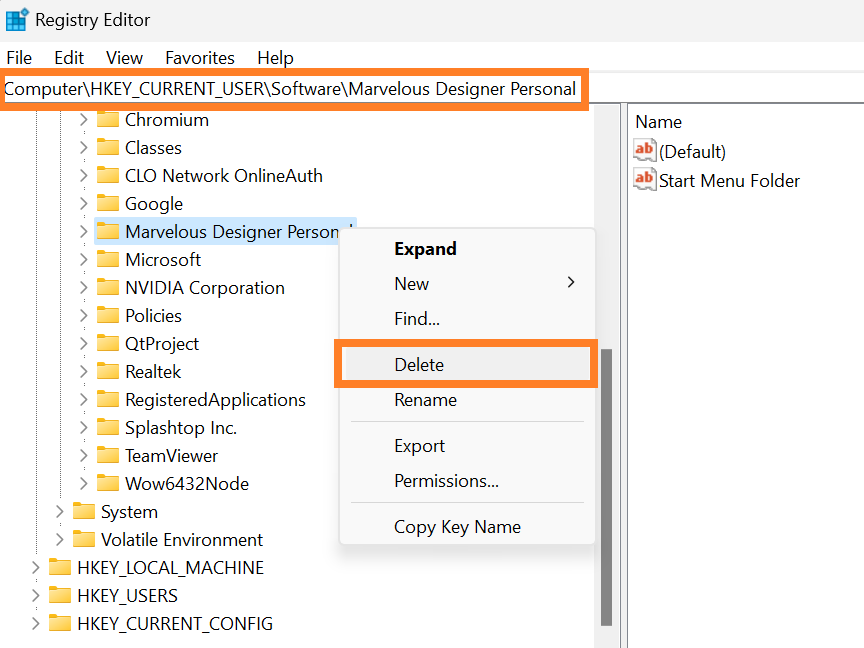The width and height of the screenshot is (864, 648).
Task: Open the Edit menu
Action: click(x=69, y=58)
